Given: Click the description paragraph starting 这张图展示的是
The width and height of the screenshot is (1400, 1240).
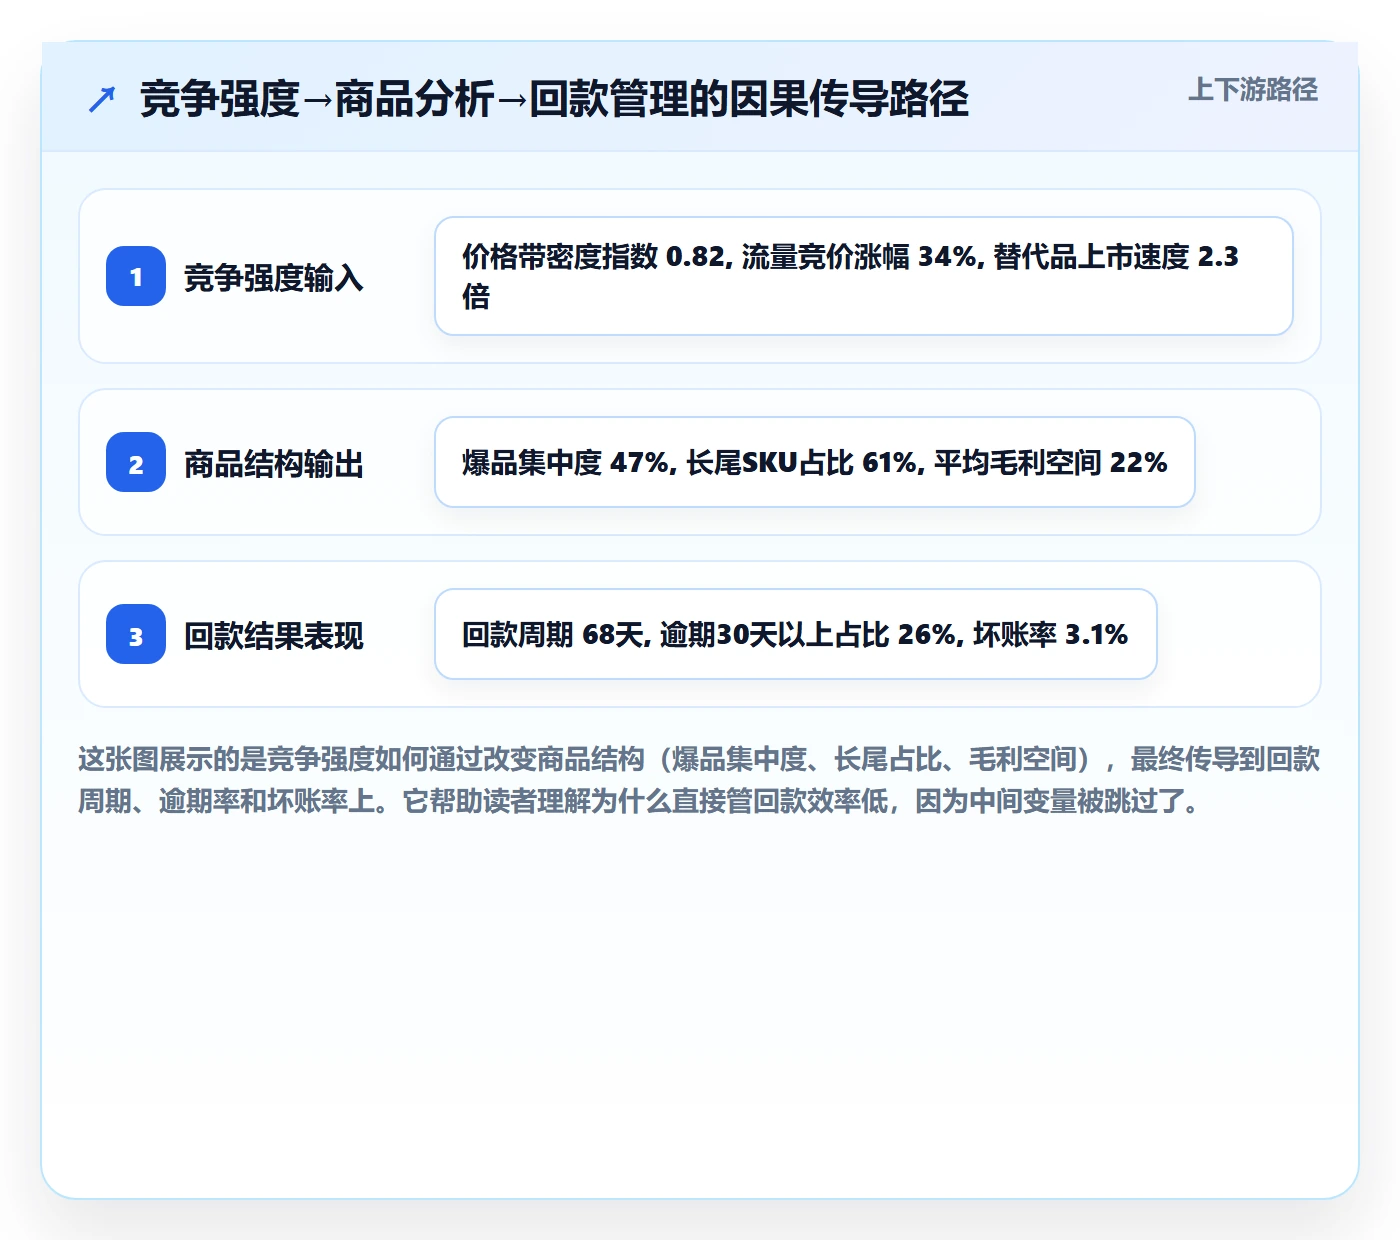Looking at the screenshot, I should point(699,780).
